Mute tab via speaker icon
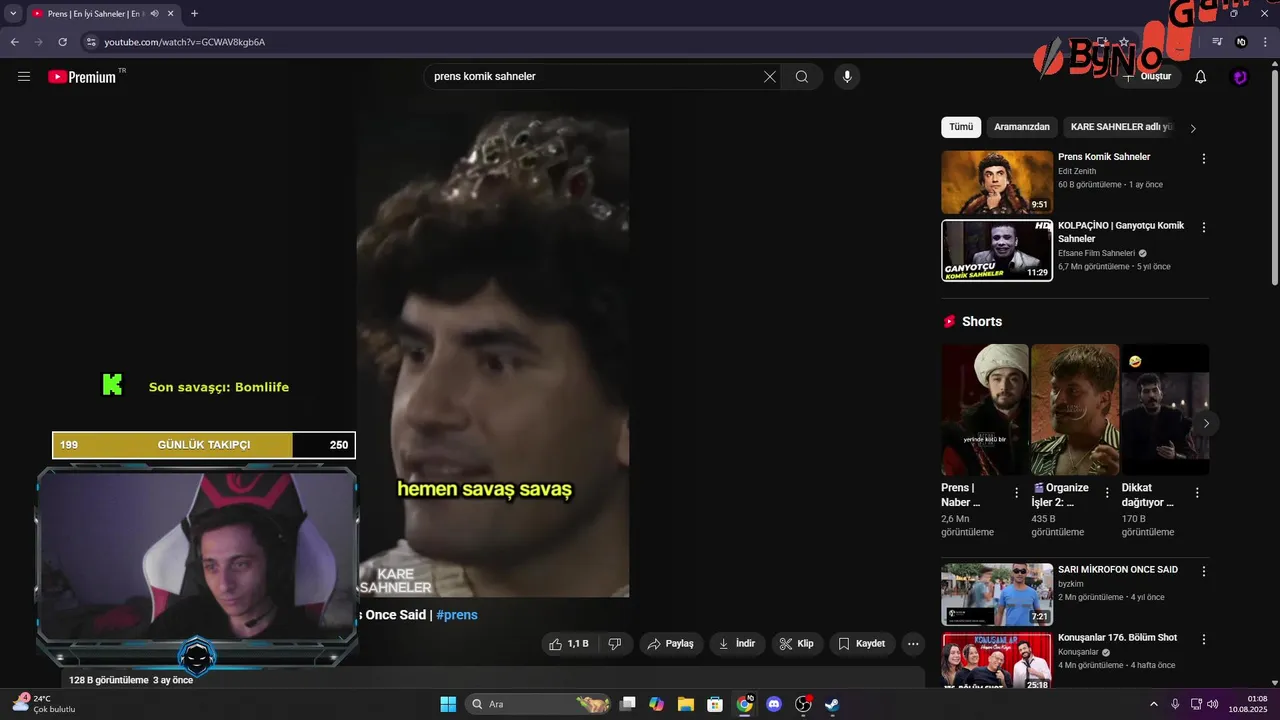The image size is (1280, 720). (x=155, y=14)
